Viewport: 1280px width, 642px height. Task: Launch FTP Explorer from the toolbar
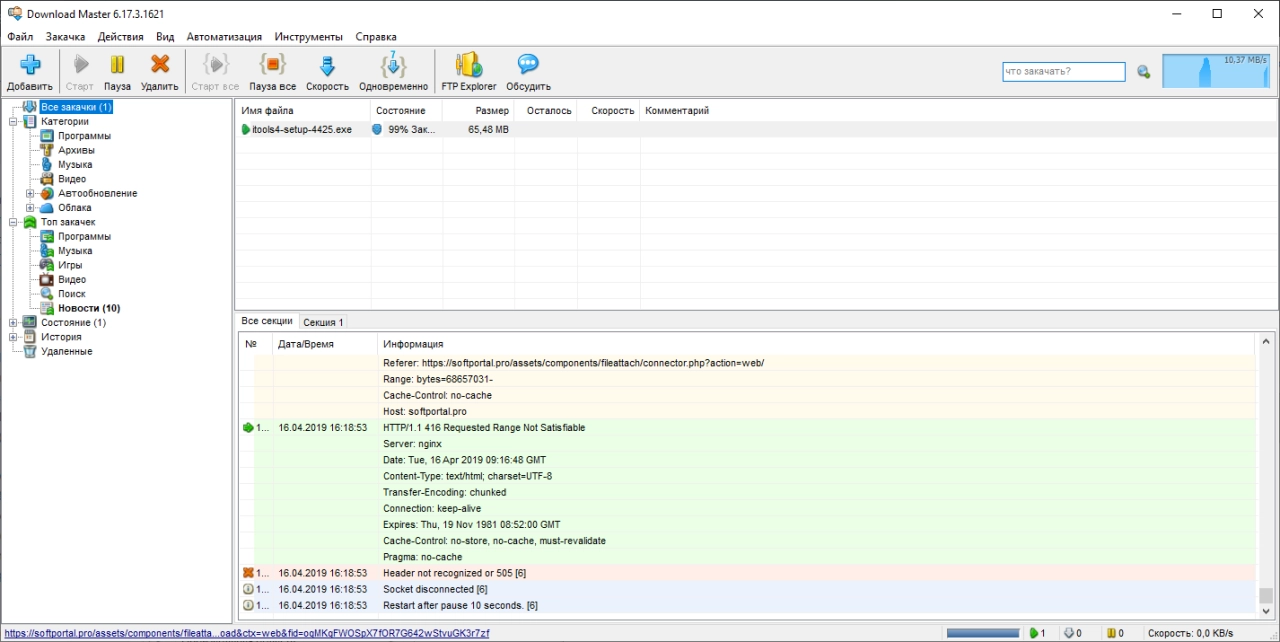[x=469, y=65]
